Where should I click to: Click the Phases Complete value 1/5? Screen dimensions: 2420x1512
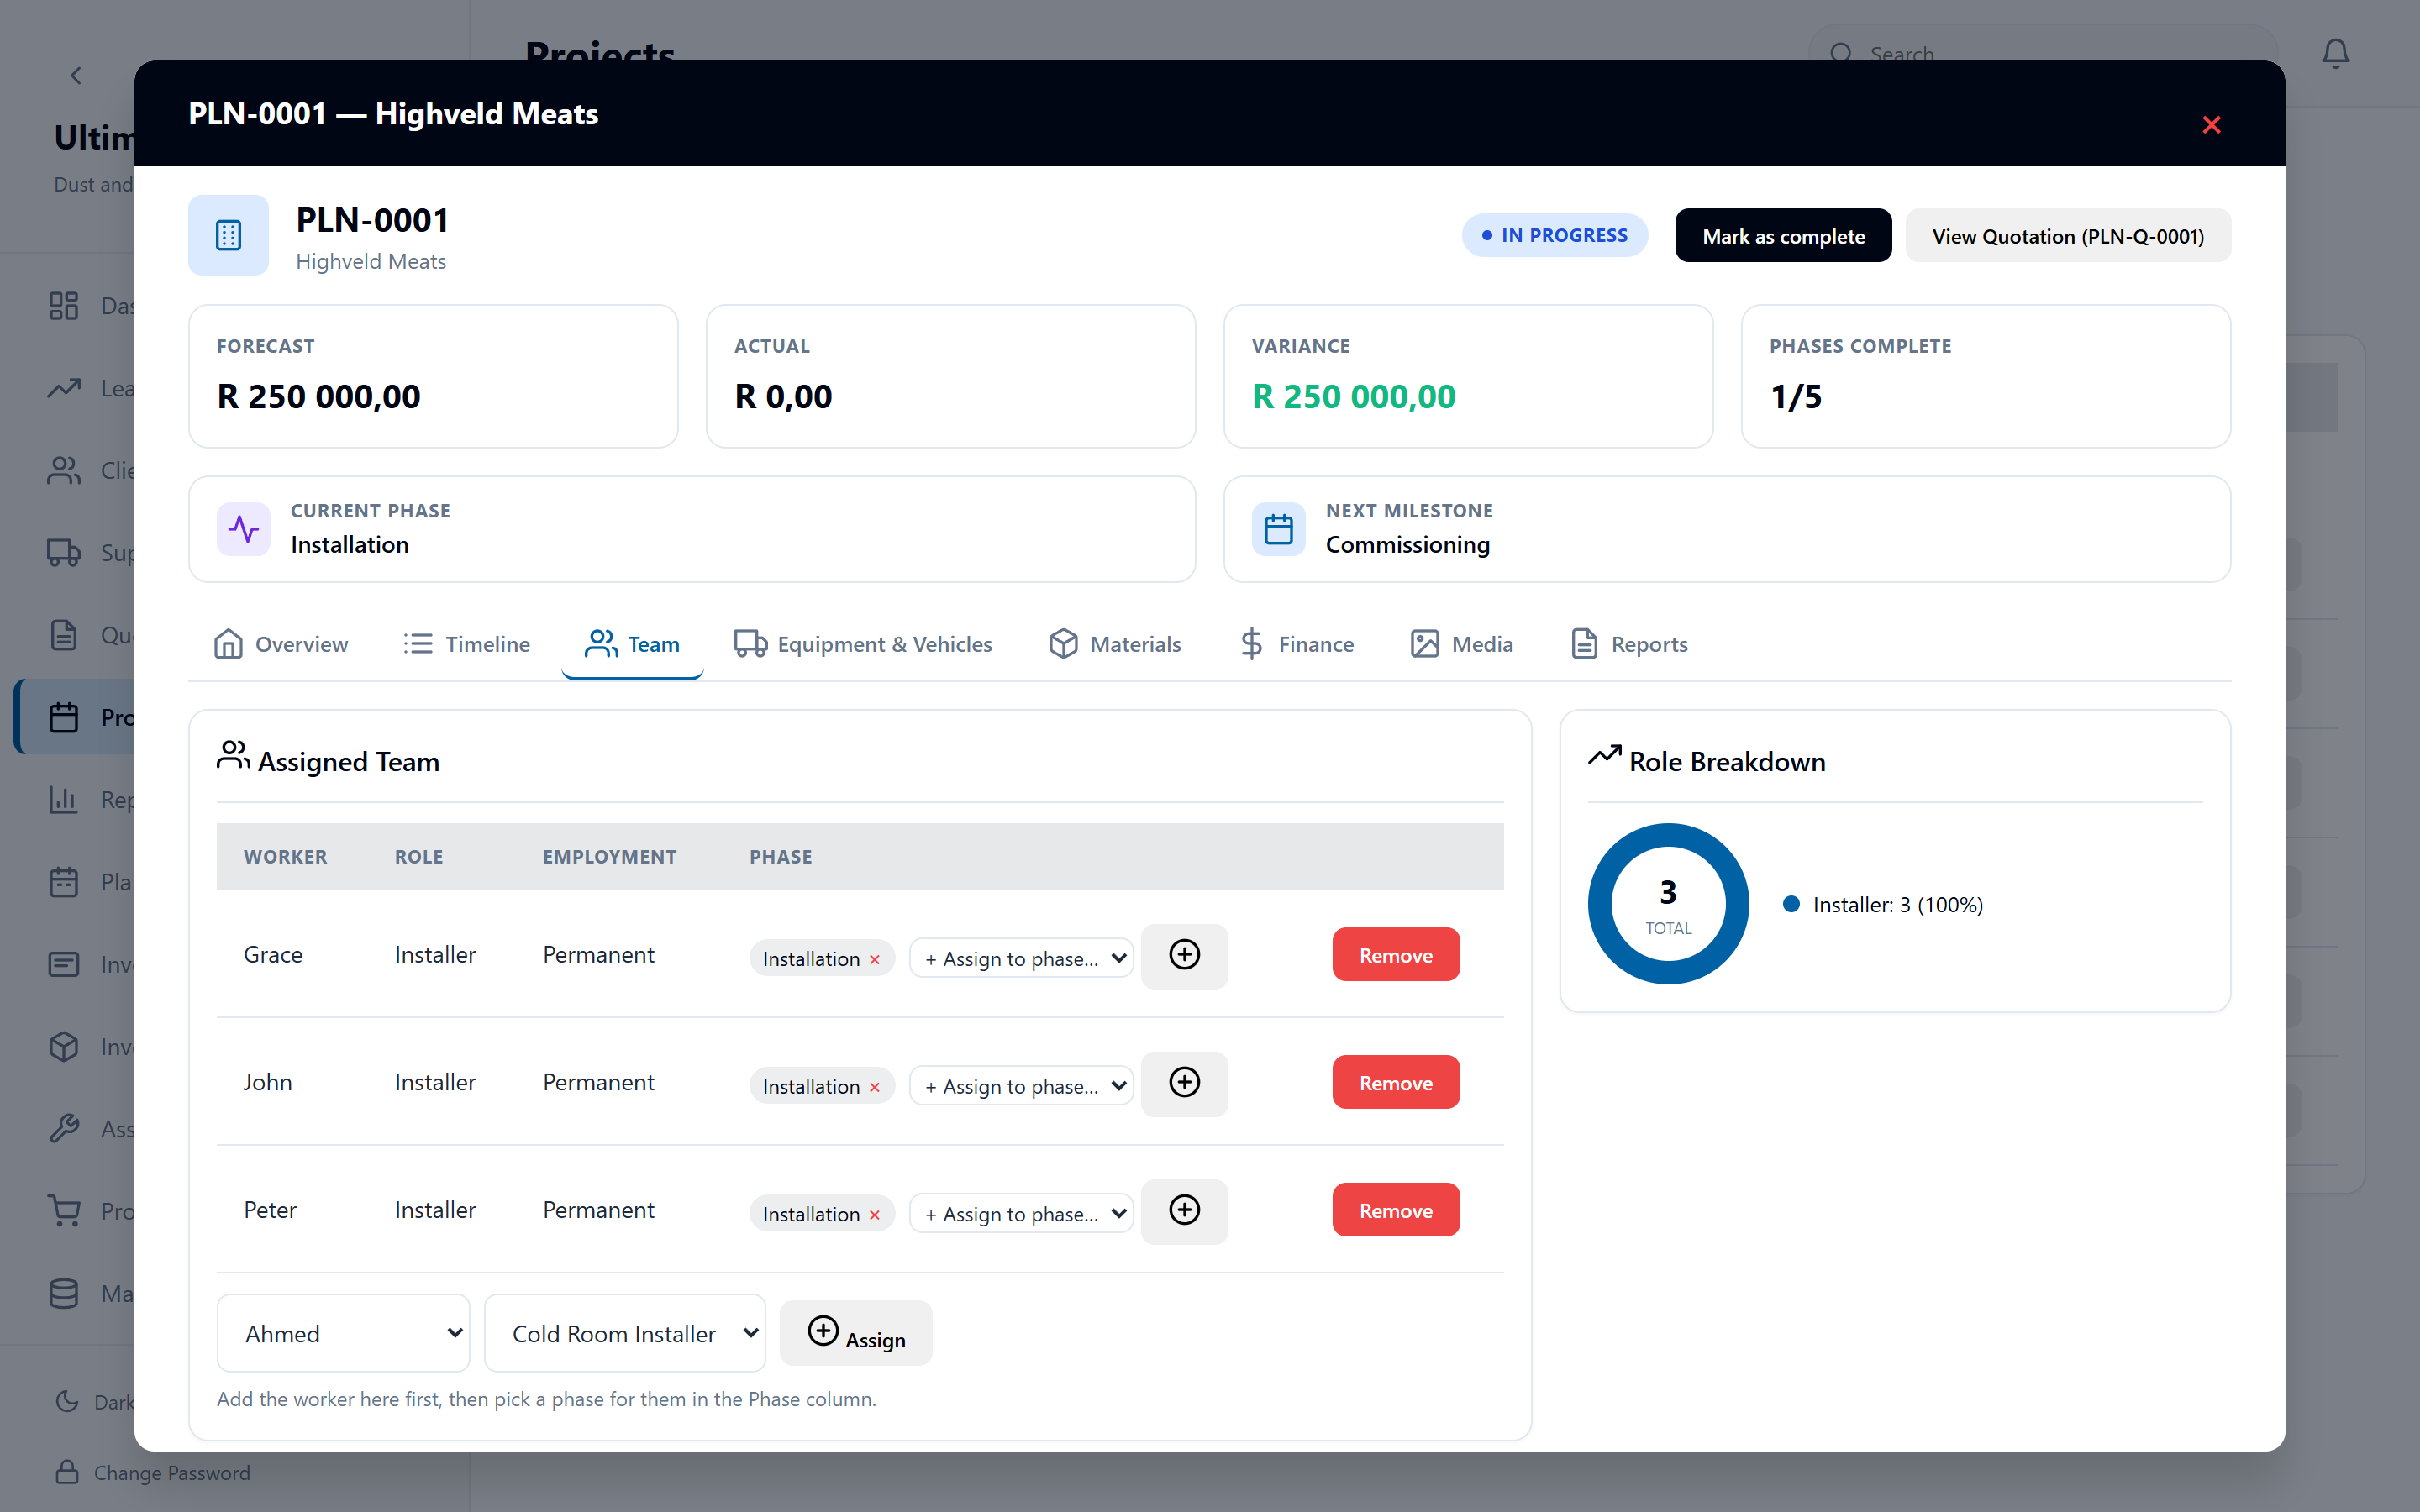(1795, 397)
